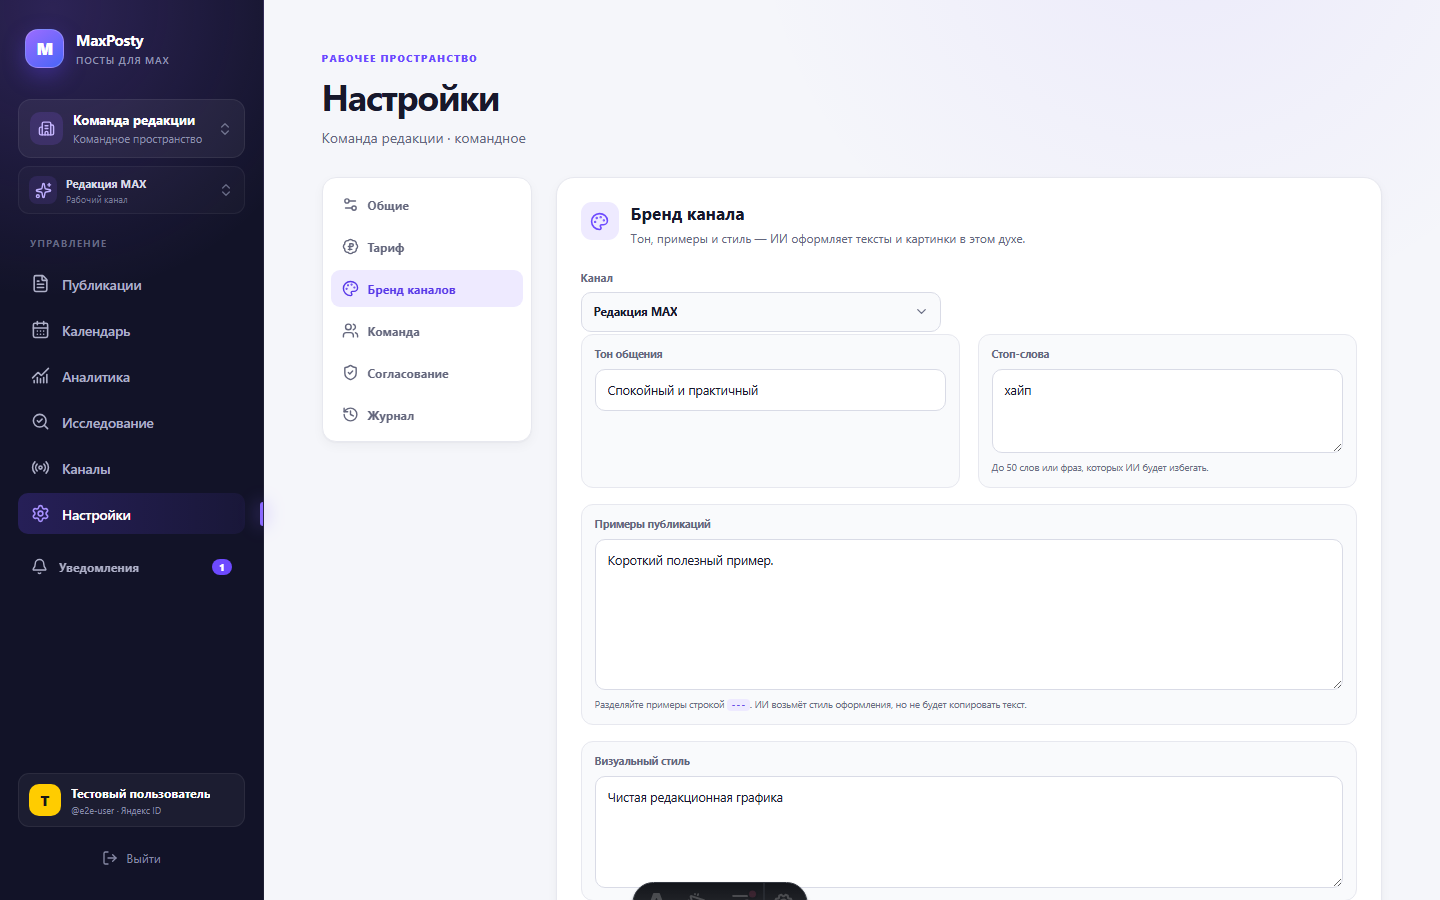
Task: Click the Бренд канала header palette icon
Action: (x=600, y=221)
